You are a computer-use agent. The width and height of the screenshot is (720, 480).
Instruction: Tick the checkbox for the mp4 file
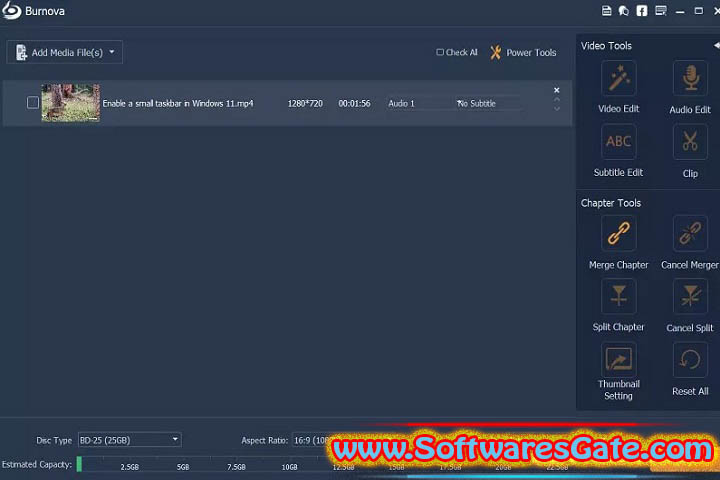[x=33, y=102]
